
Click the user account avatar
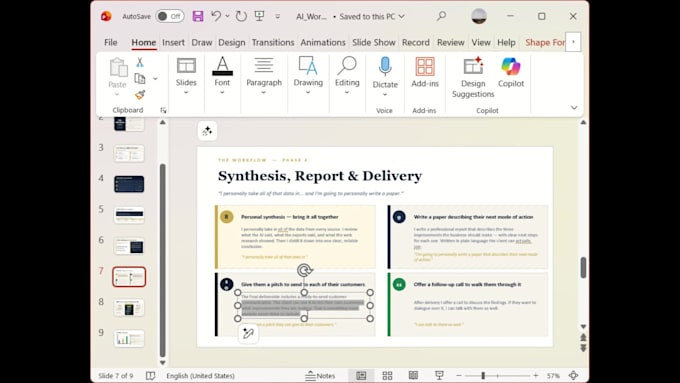tap(479, 16)
